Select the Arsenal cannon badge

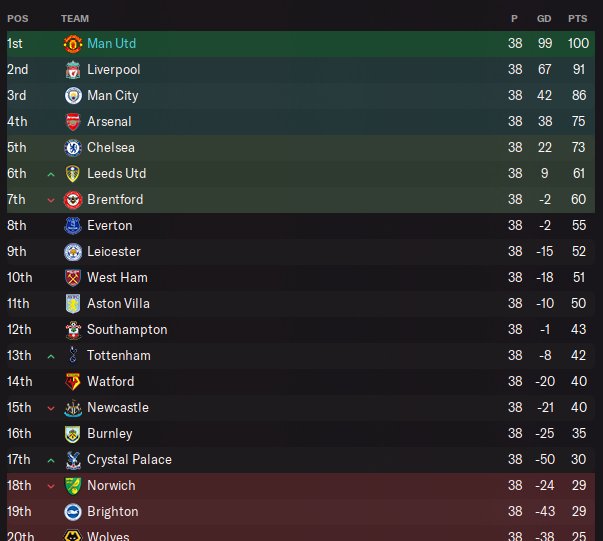pyautogui.click(x=73, y=122)
